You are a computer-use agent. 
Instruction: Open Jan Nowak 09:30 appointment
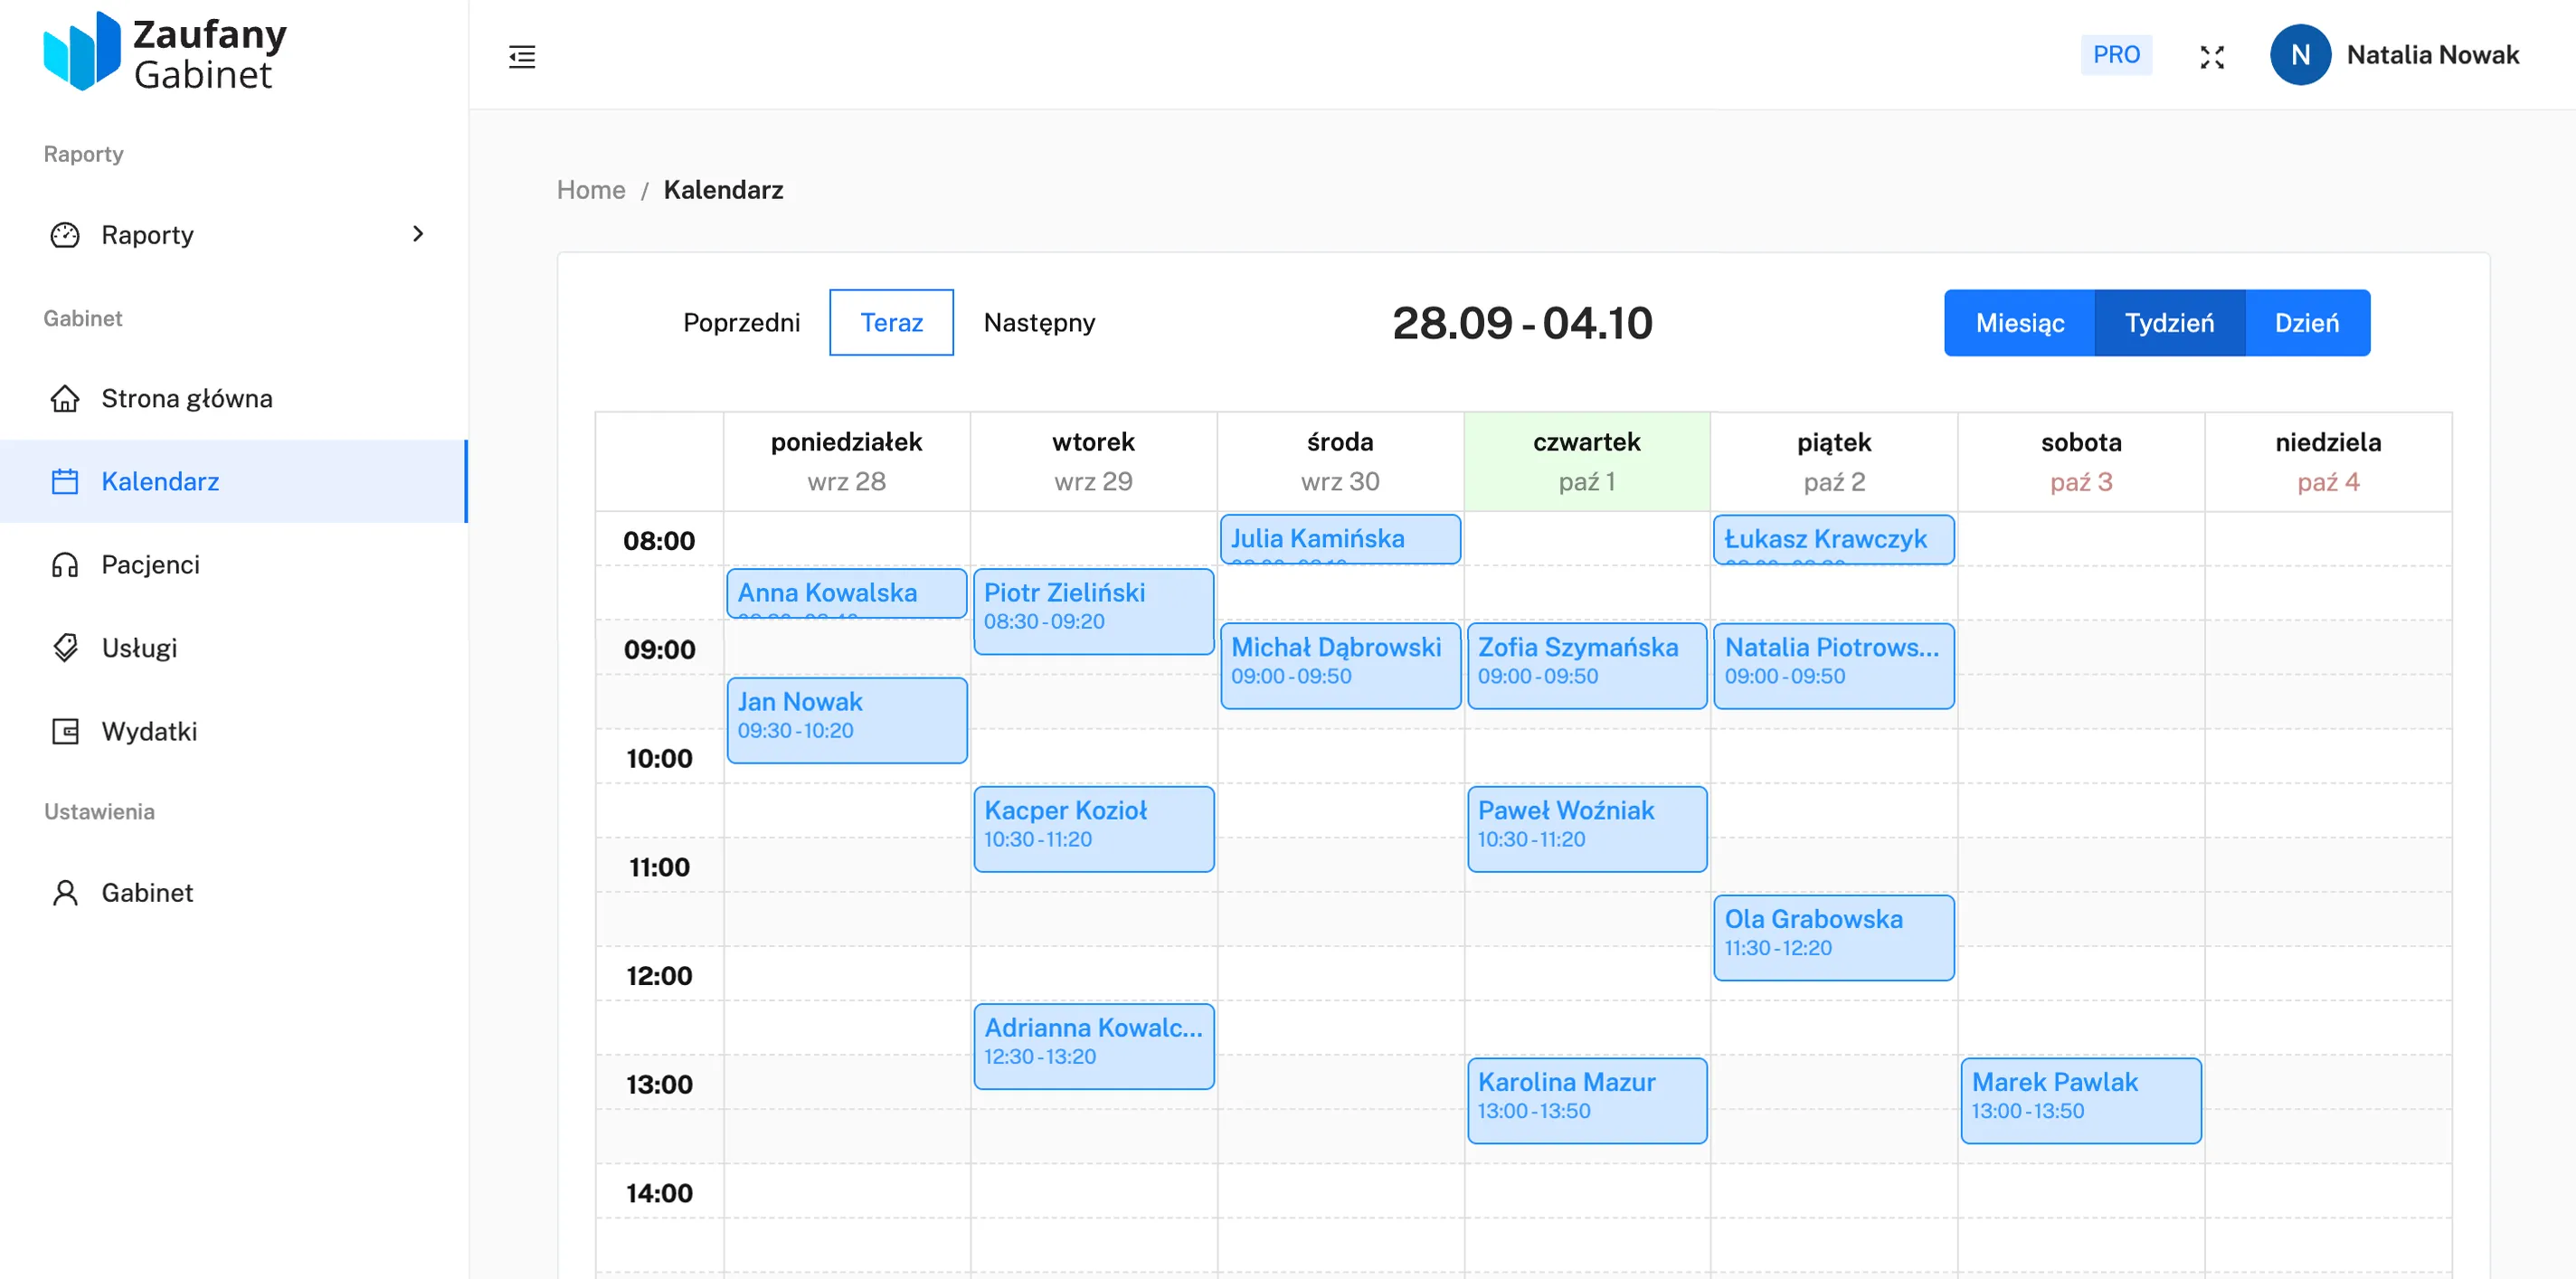click(846, 720)
